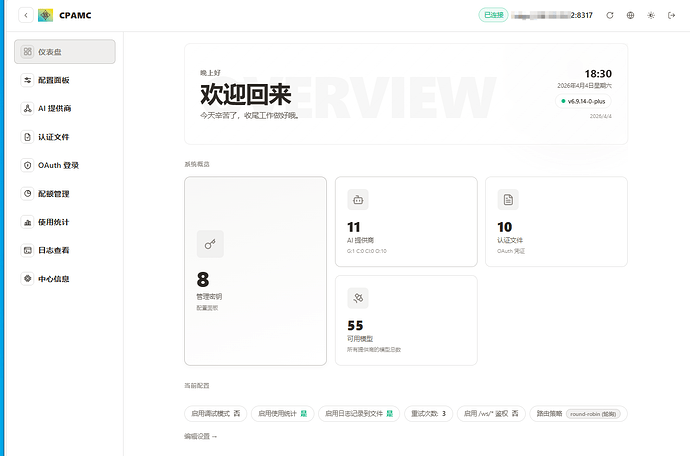Click the document icon on 认证文件 card

[508, 200]
